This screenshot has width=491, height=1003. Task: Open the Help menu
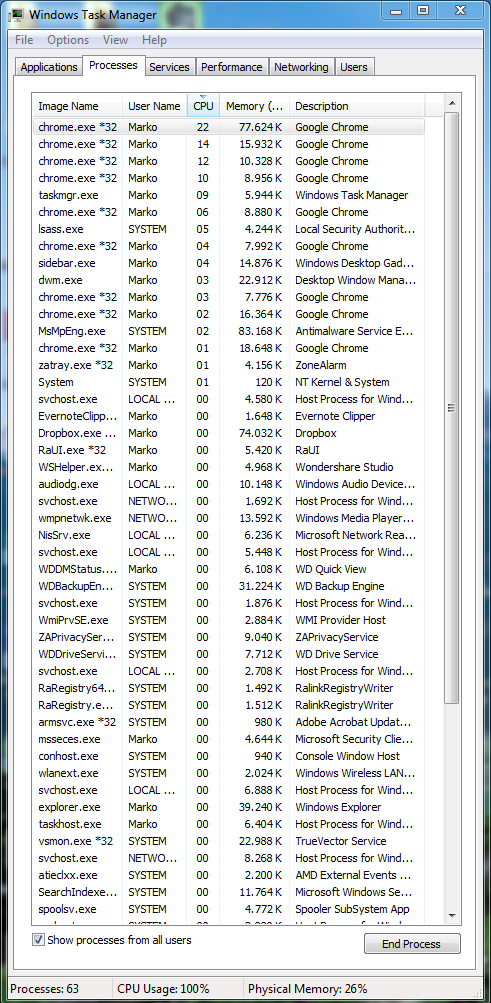click(154, 40)
